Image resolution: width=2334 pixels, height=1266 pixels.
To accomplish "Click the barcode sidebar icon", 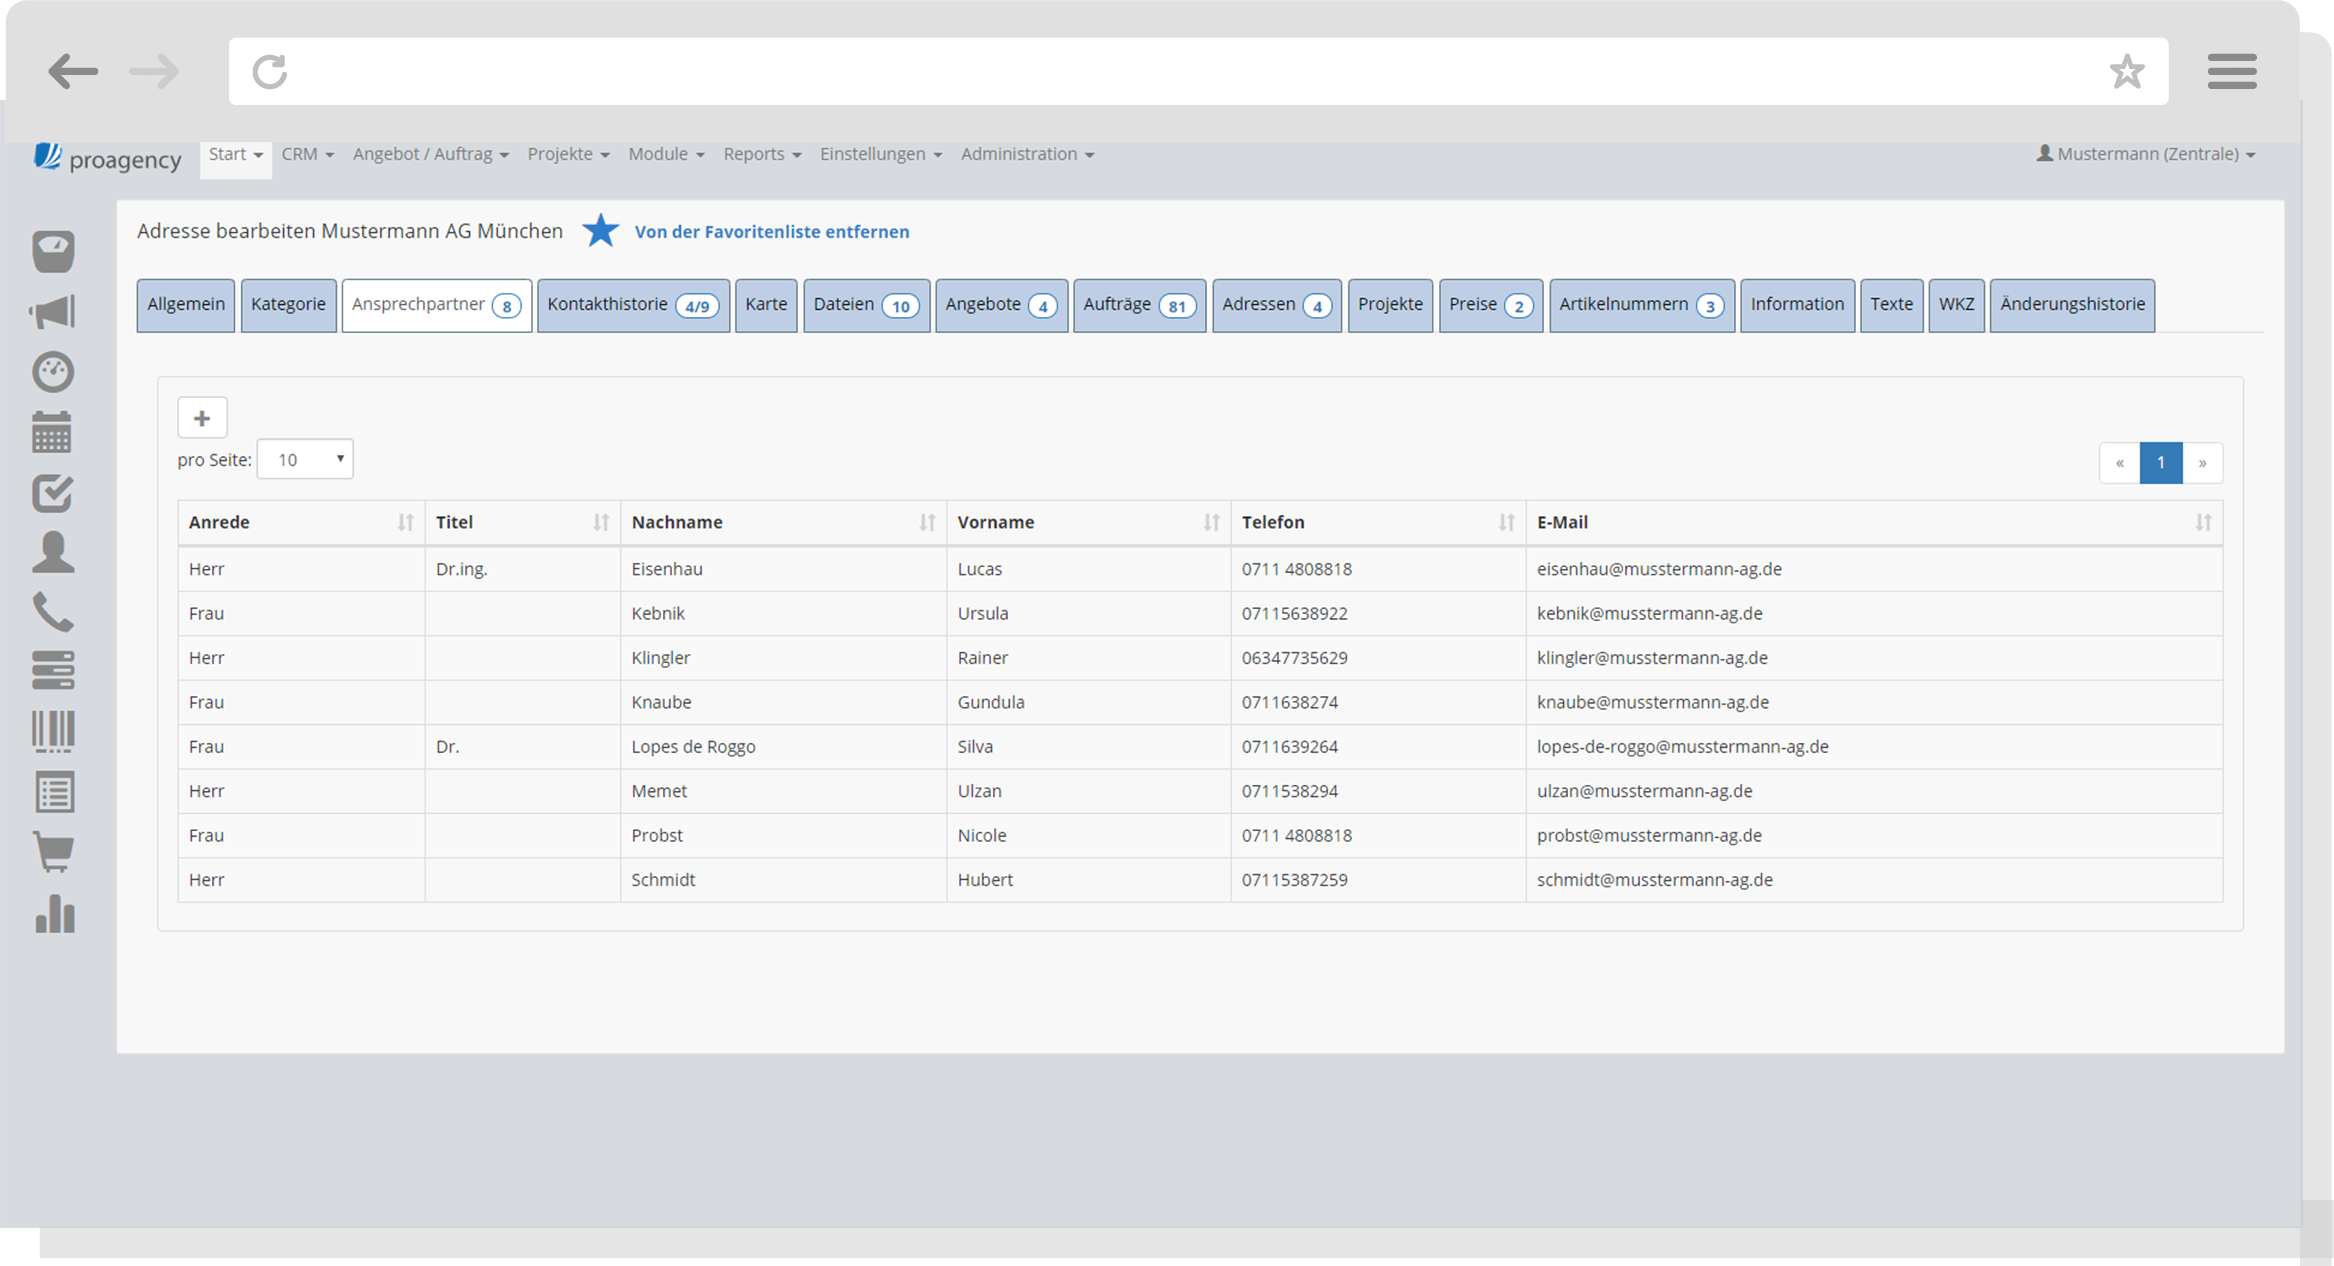I will point(52,731).
